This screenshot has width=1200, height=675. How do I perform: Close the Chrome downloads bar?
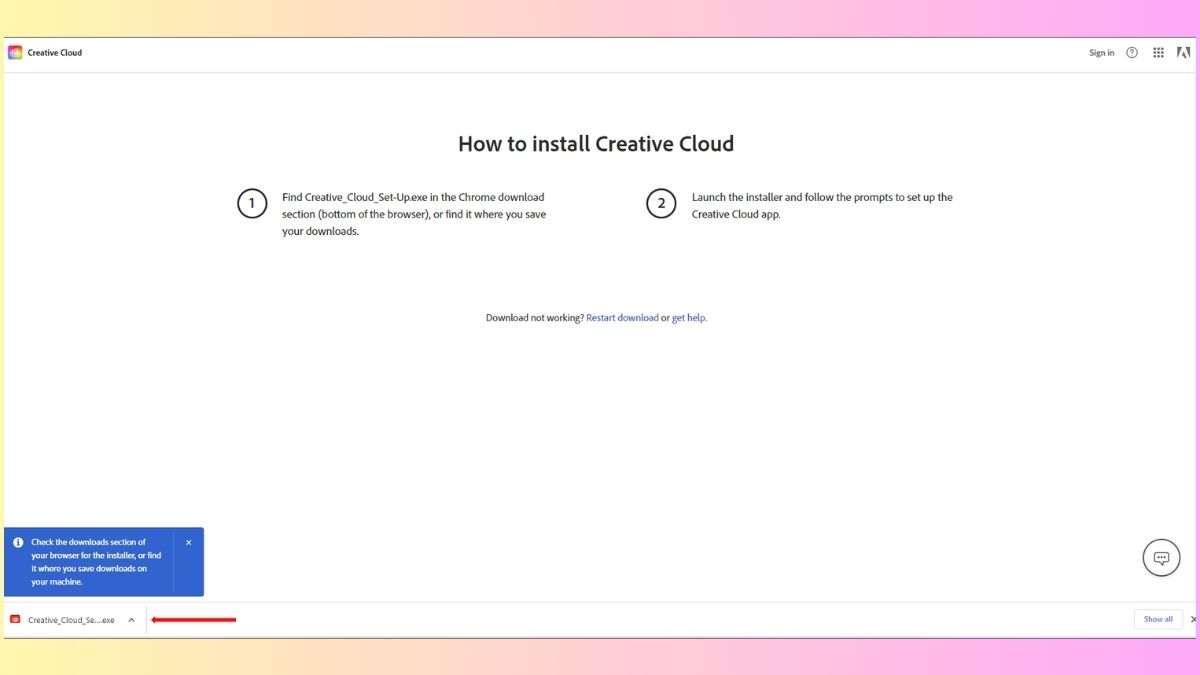[1193, 619]
